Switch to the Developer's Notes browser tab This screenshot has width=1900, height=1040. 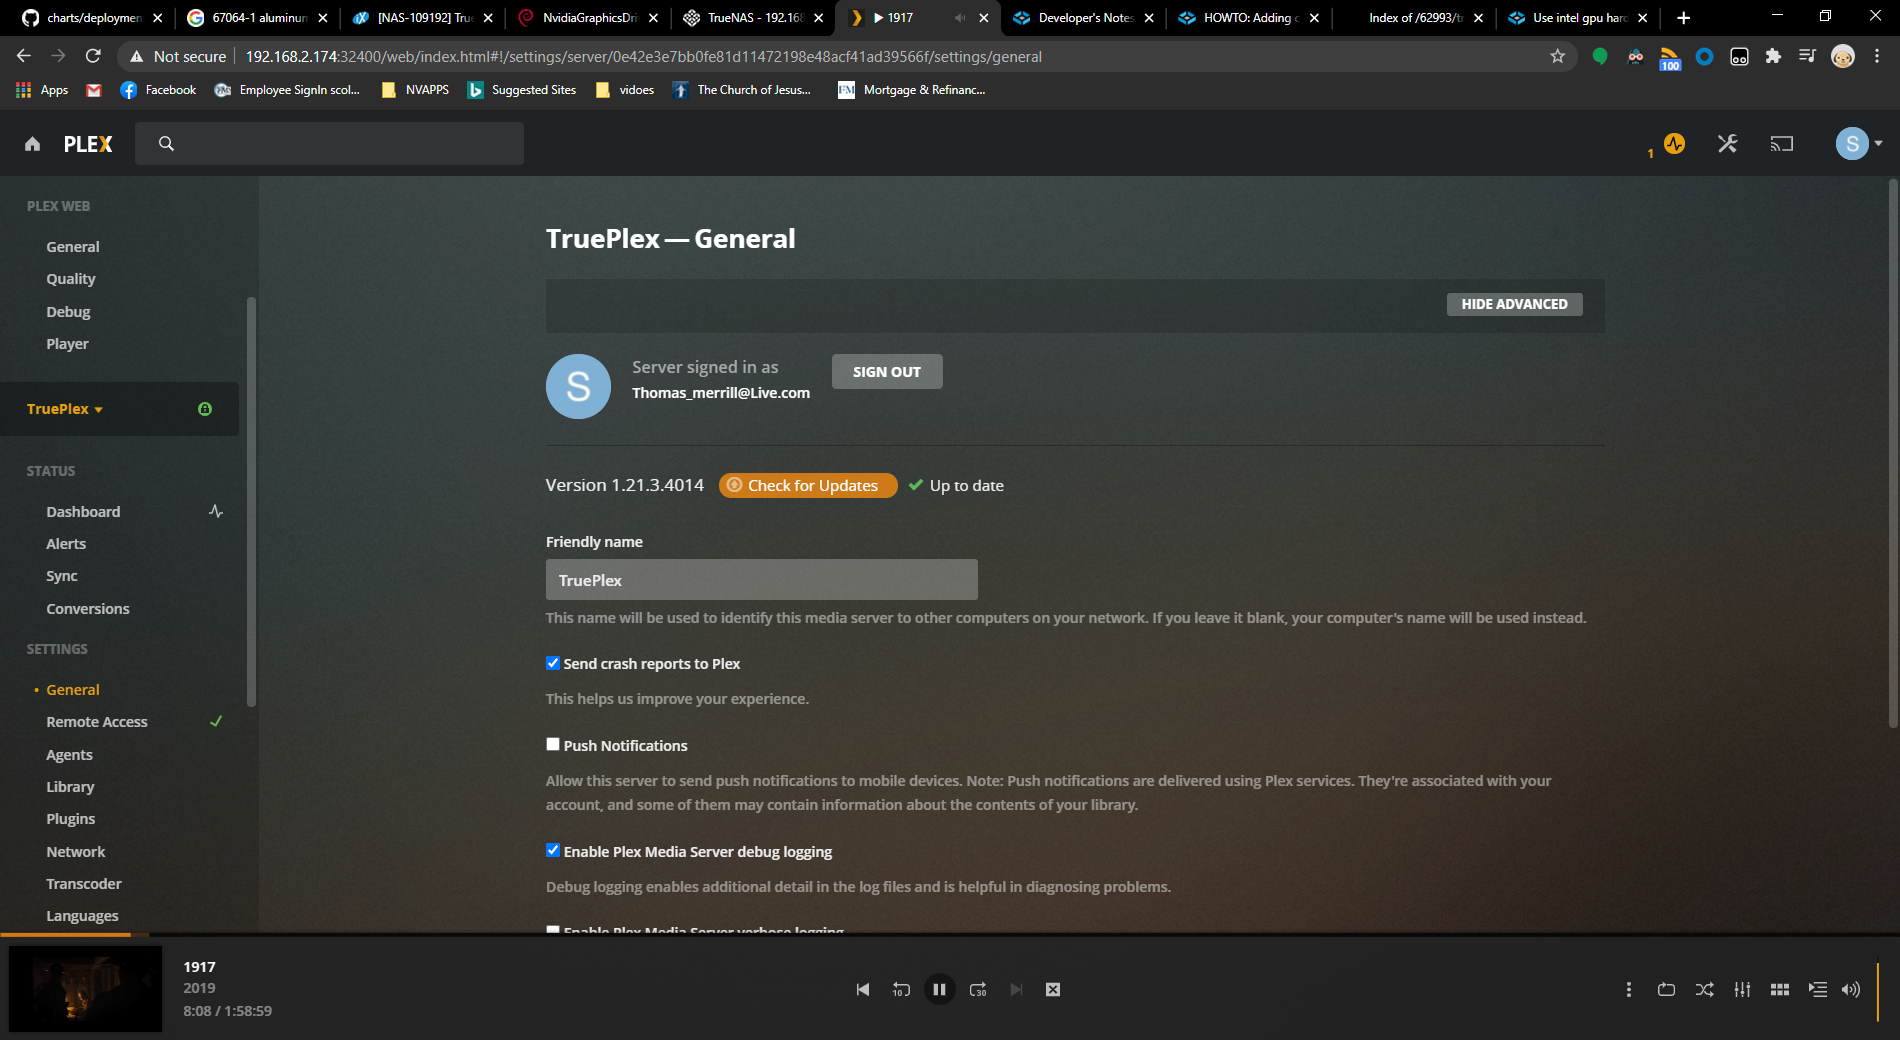point(1084,18)
